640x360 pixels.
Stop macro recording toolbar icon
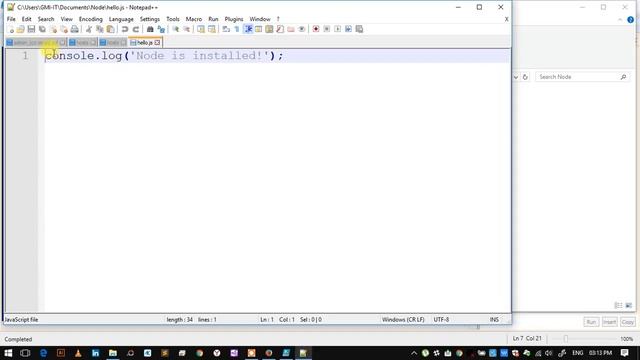click(327, 29)
